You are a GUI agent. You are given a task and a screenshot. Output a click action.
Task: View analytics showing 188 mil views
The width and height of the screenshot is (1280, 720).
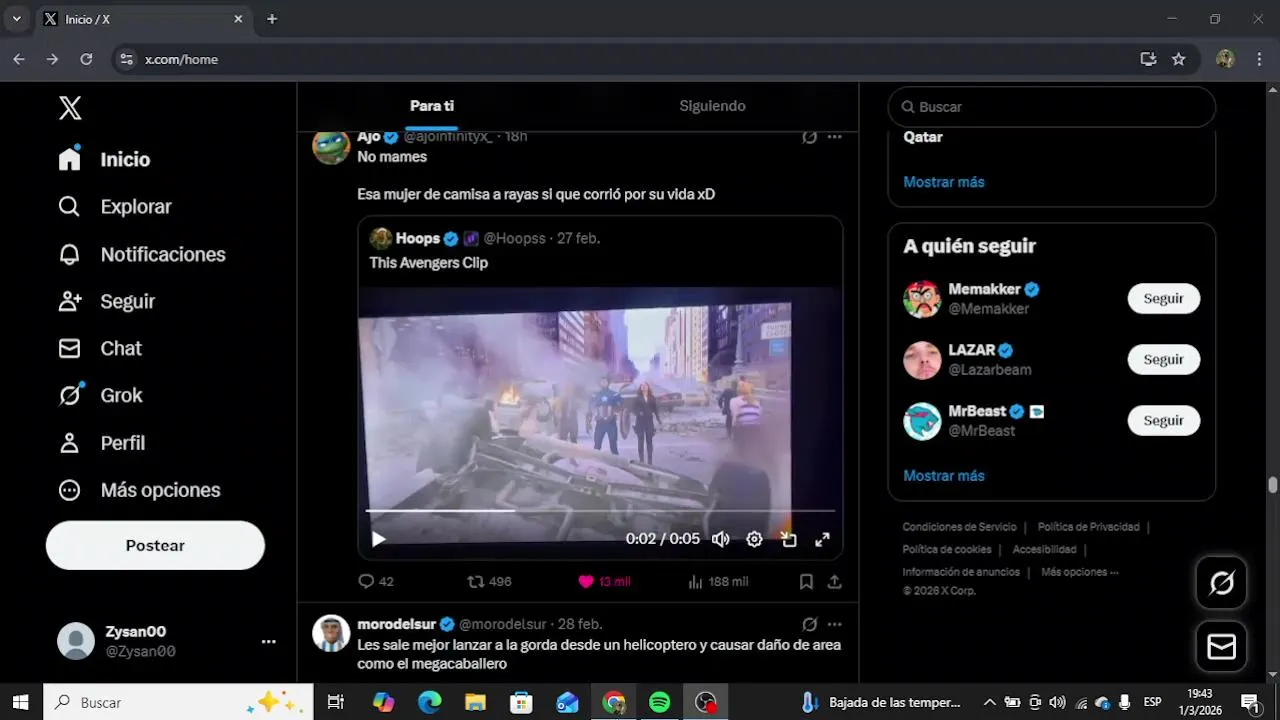pos(718,581)
